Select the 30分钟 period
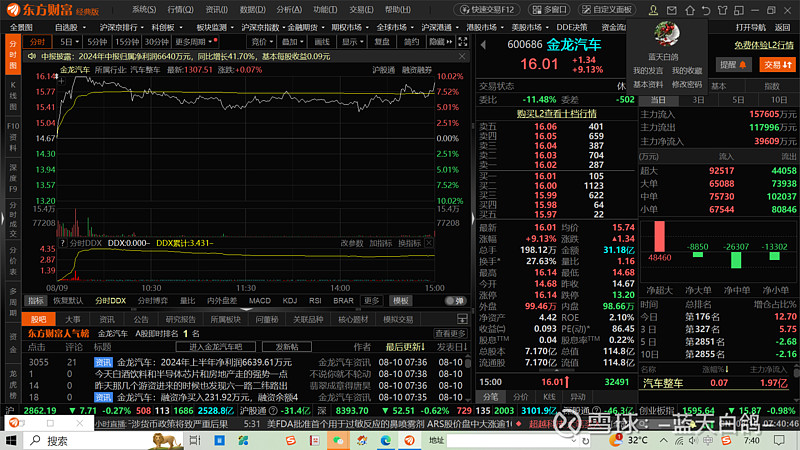 [x=157, y=42]
